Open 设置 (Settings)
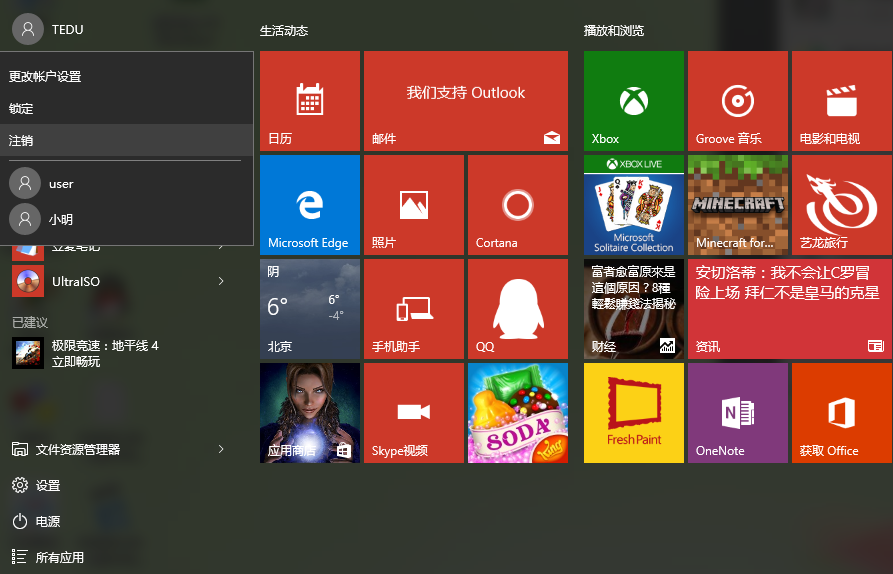Screen dimensions: 893x574 pos(36,485)
